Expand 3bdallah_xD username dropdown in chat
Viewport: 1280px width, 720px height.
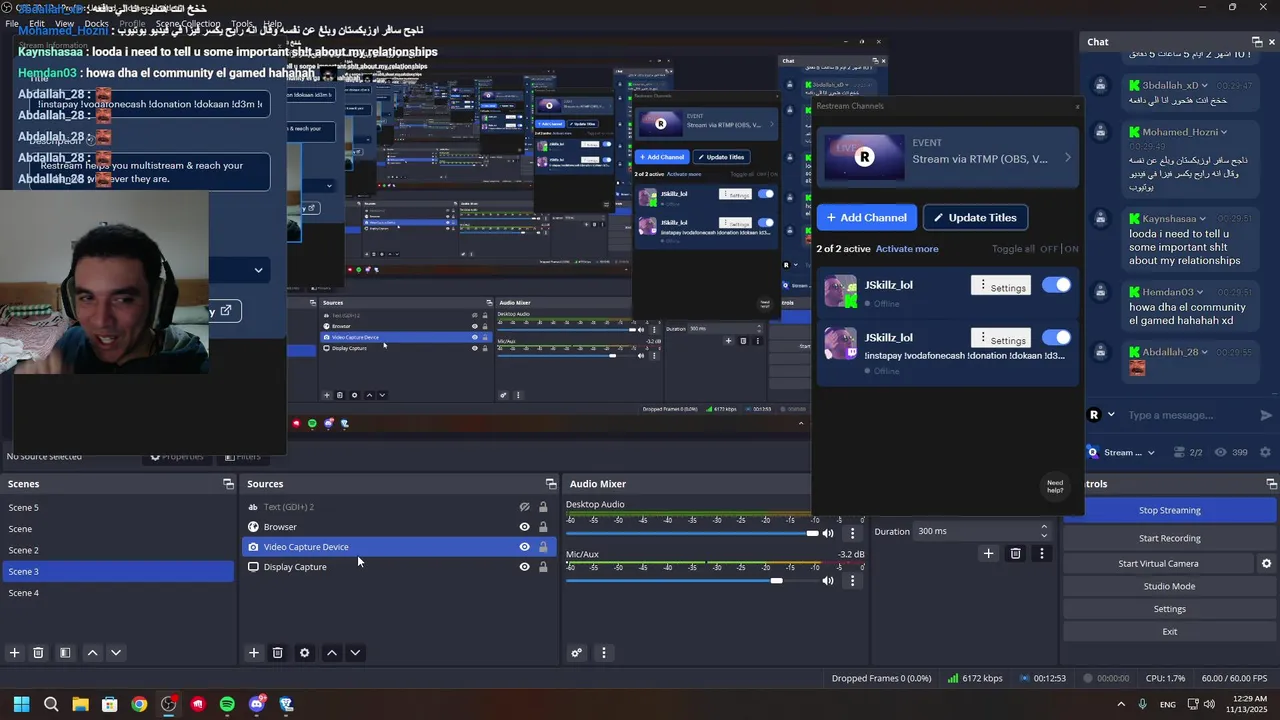1204,86
